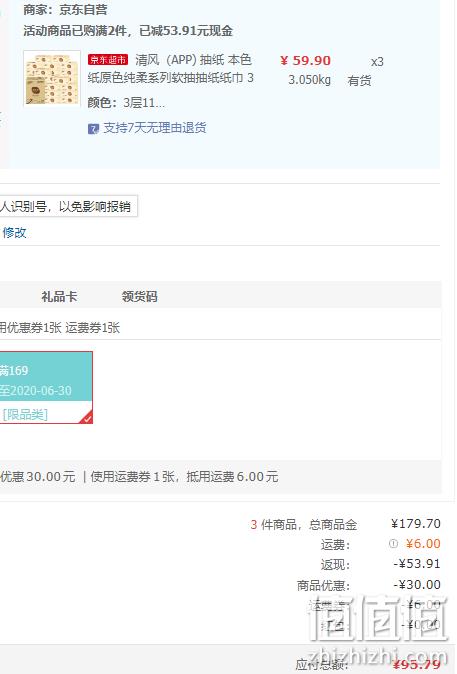
Task: Click the invoice taxpayer ID reminder tooltip
Action: click(68, 206)
